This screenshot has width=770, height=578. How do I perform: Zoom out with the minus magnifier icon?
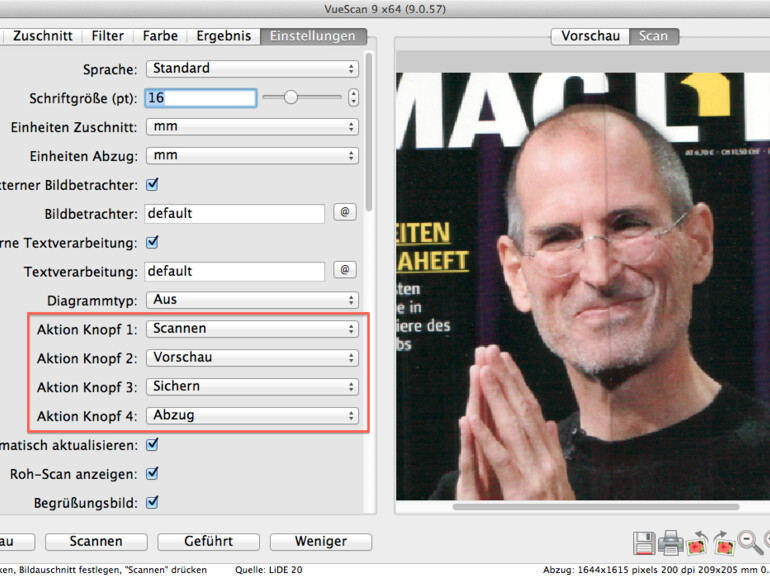[x=750, y=543]
